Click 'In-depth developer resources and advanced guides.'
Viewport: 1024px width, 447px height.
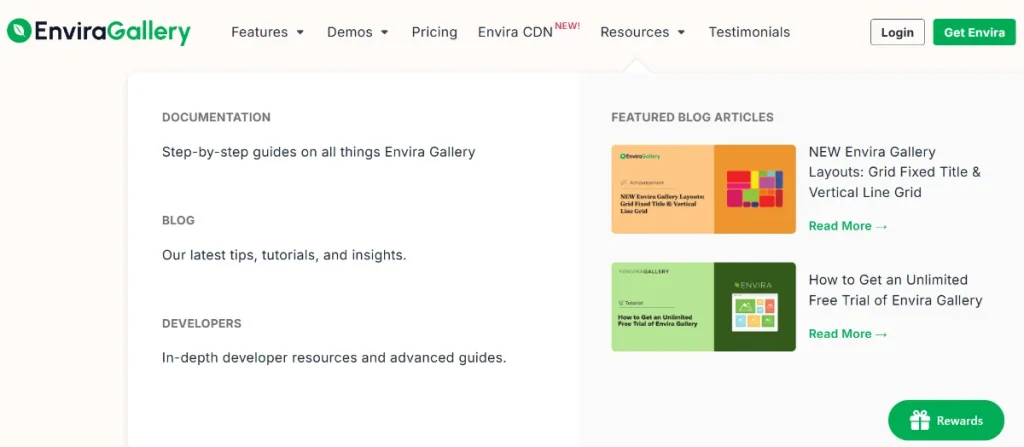[334, 358]
